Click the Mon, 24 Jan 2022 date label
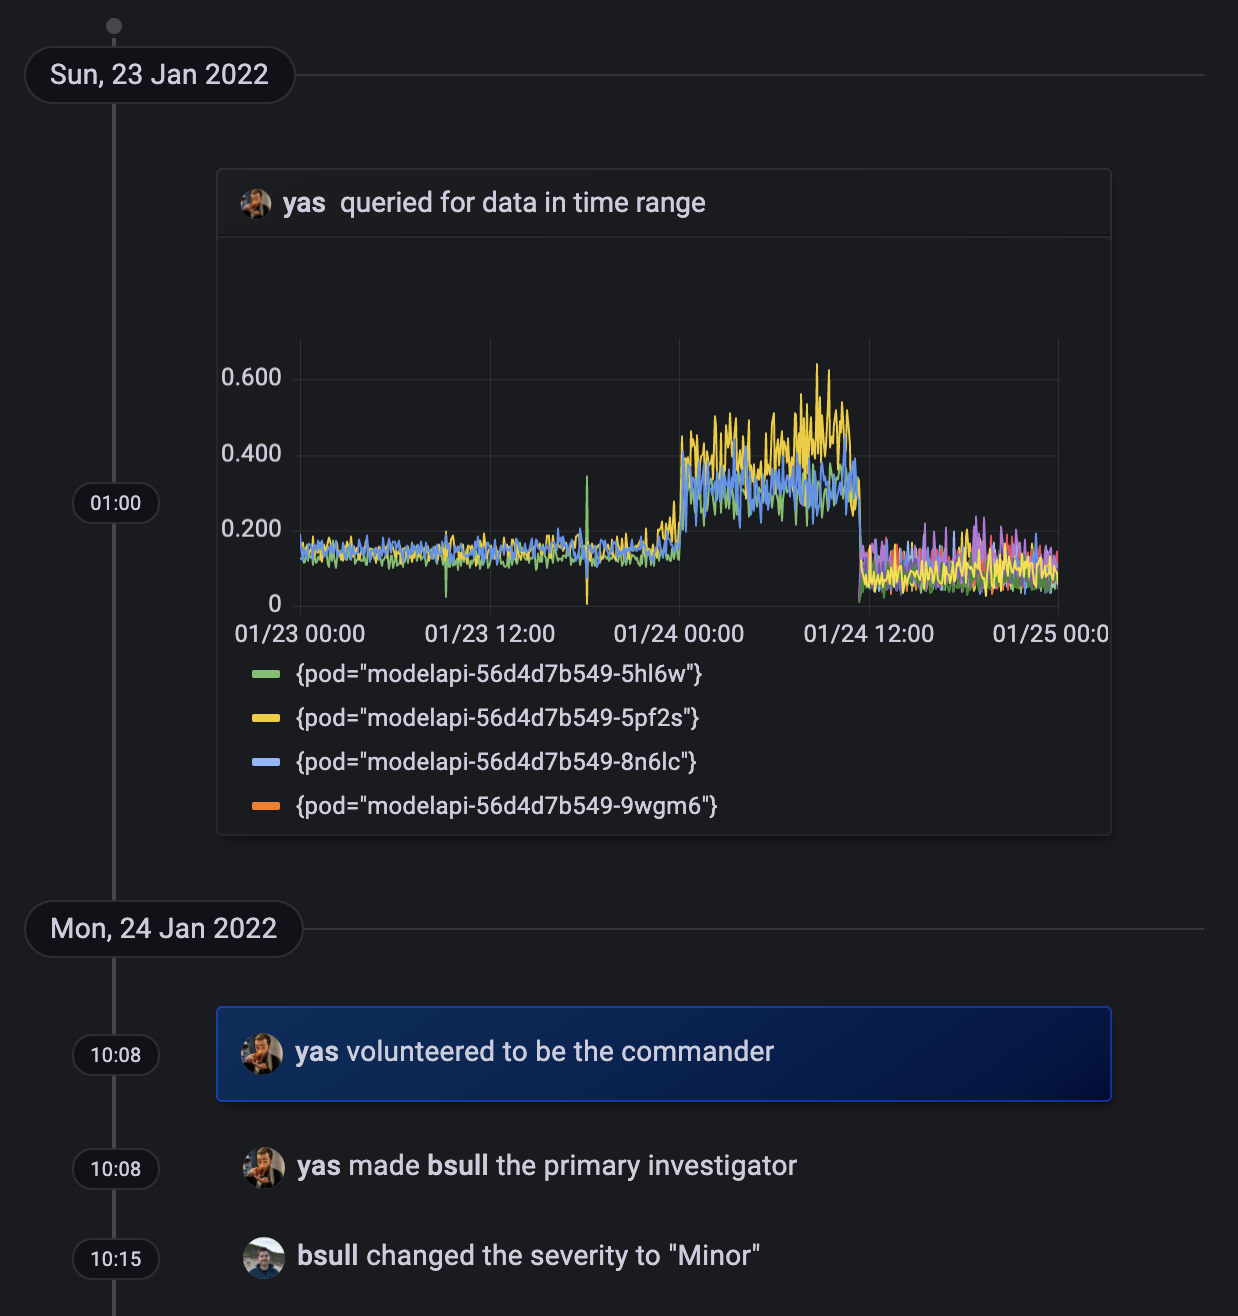This screenshot has height=1316, width=1238. pos(163,929)
